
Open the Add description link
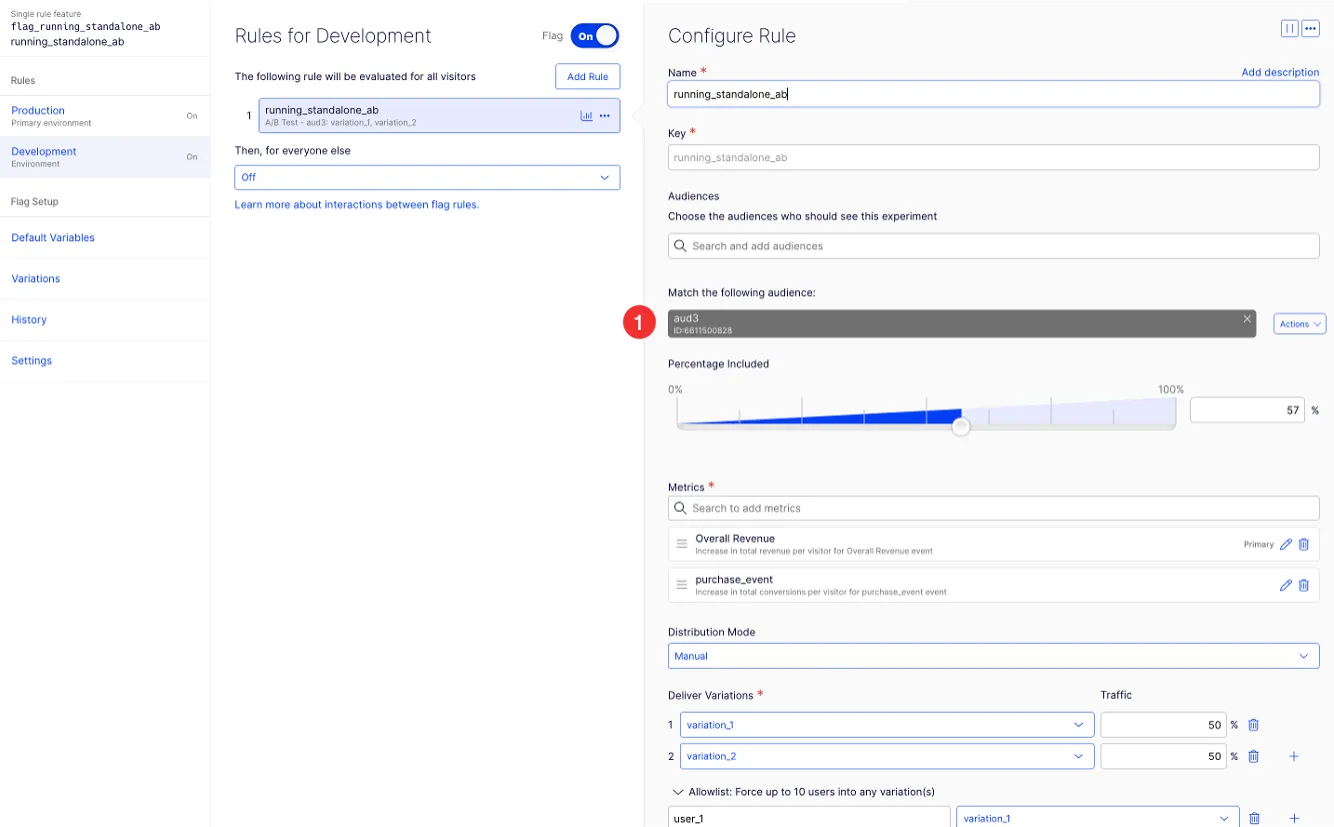pyautogui.click(x=1280, y=73)
